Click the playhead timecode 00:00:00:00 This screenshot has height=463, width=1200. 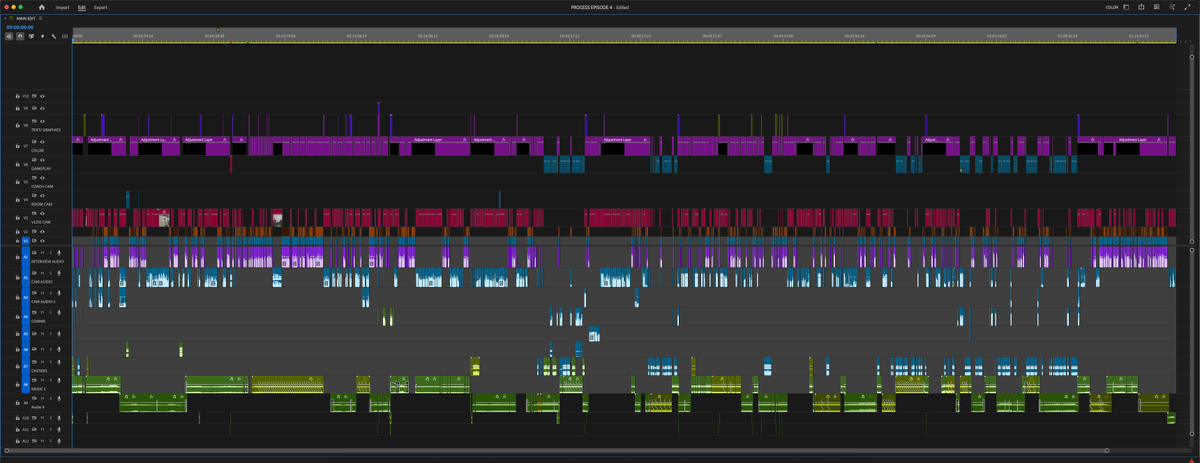(x=20, y=27)
